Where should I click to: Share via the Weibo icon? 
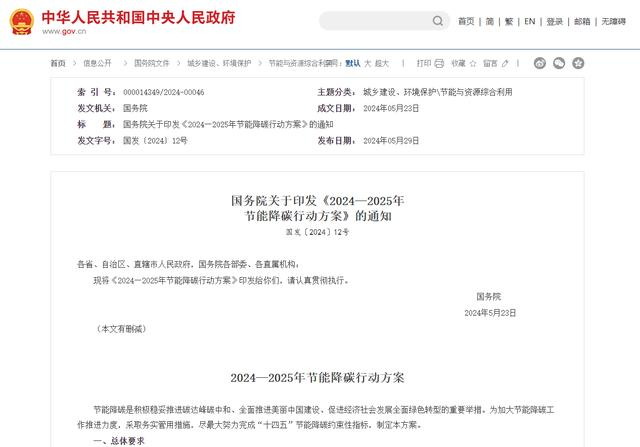540,63
